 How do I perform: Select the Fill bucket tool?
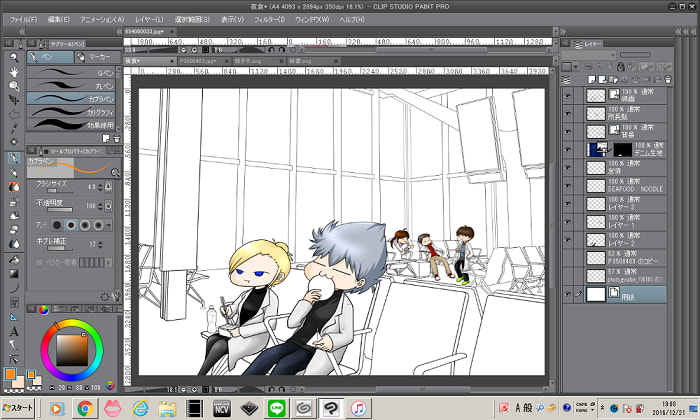click(x=14, y=259)
